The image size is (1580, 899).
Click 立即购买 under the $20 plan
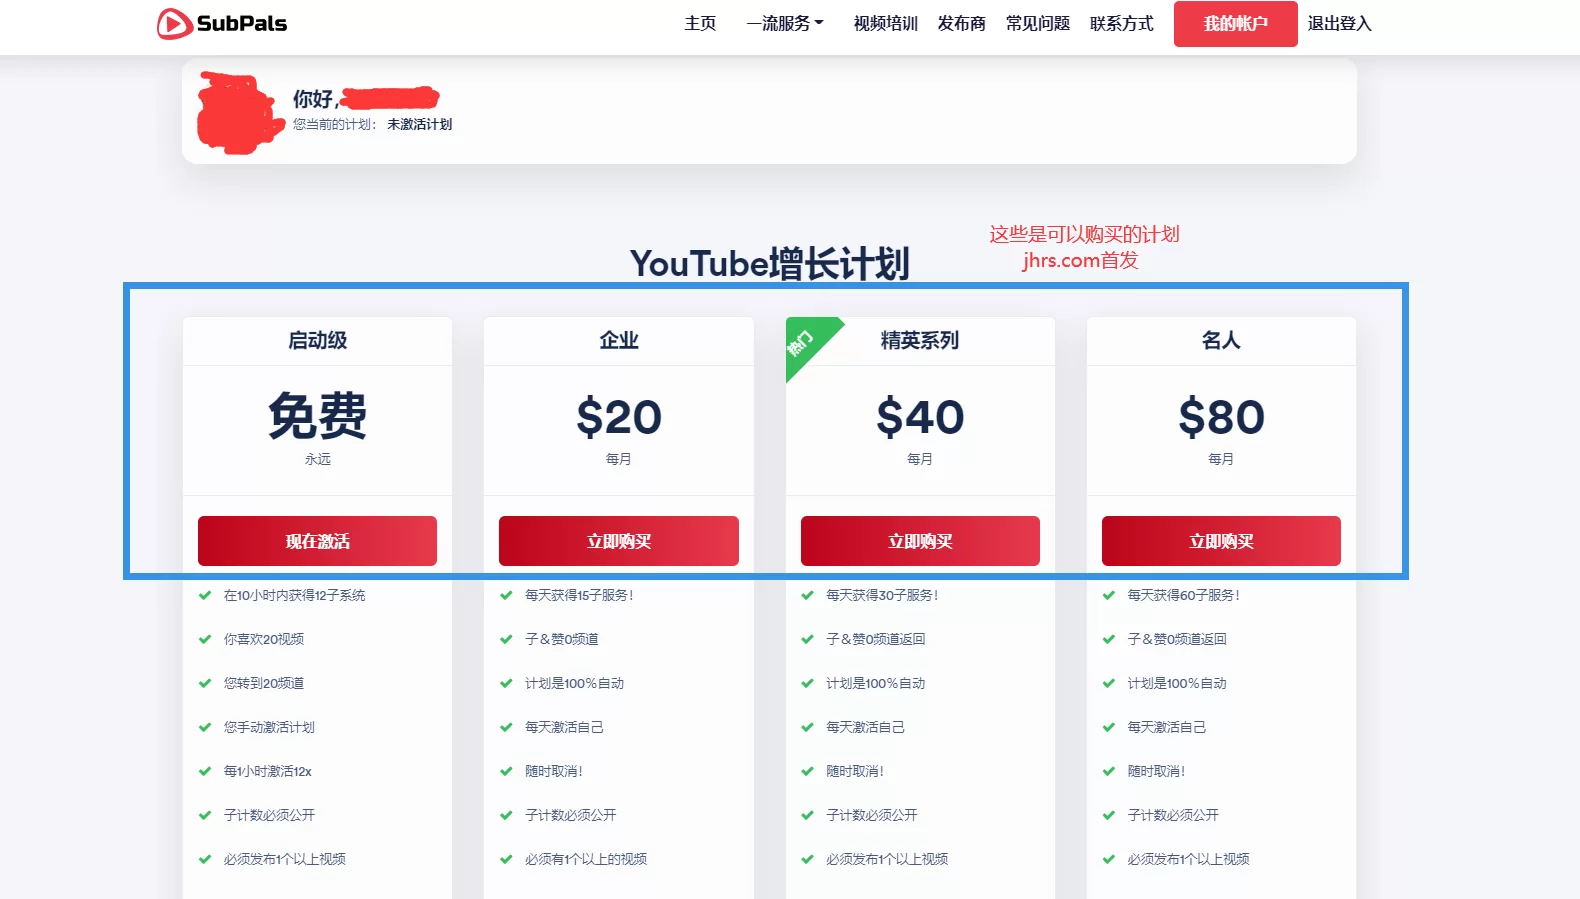click(x=618, y=541)
